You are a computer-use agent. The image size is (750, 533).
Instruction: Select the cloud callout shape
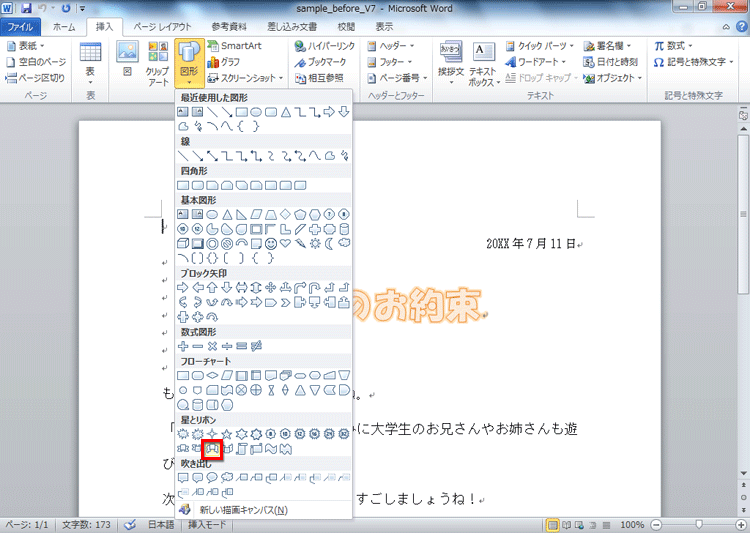tap(227, 477)
